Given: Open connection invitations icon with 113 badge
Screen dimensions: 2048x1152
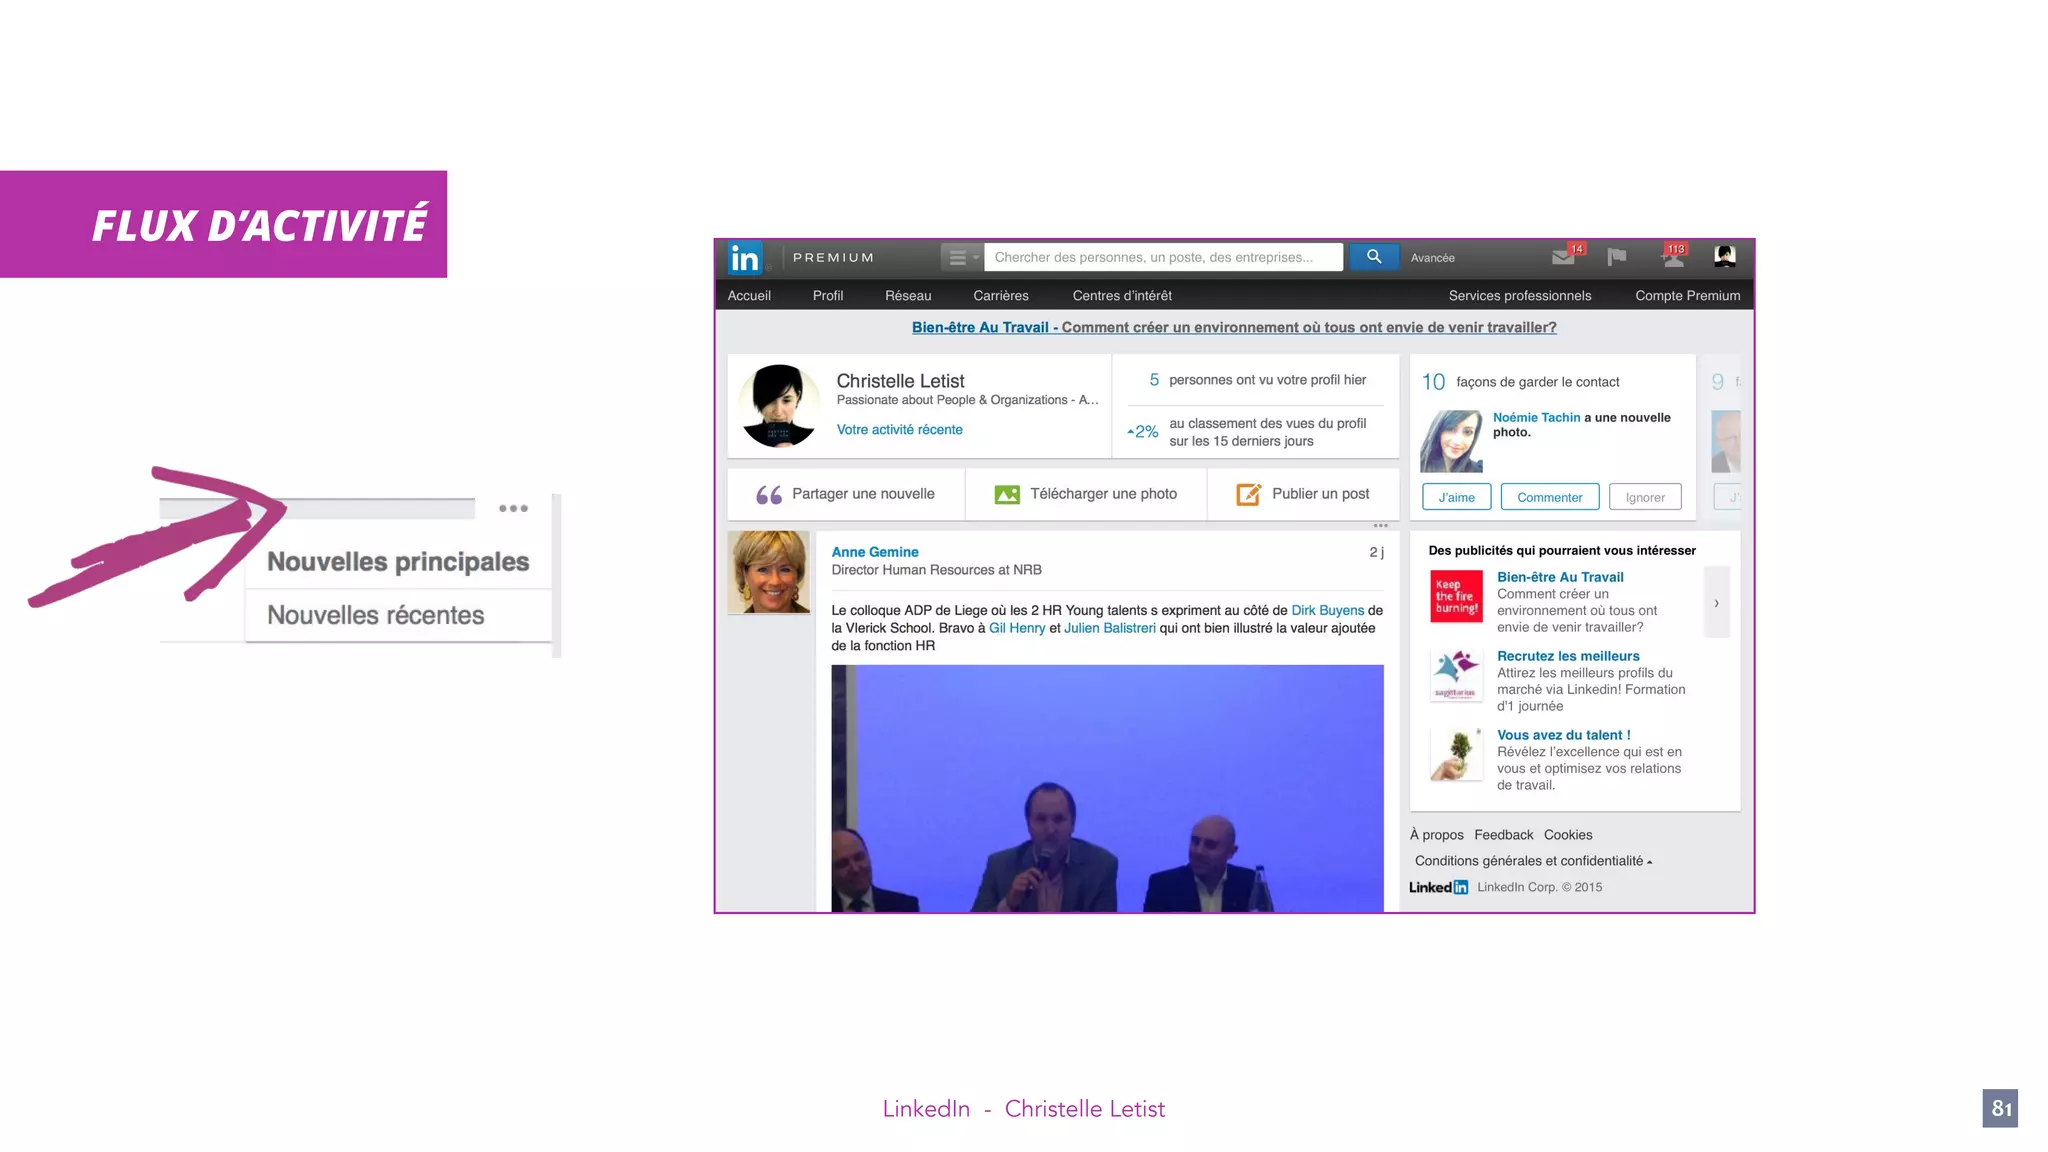Looking at the screenshot, I should [1674, 256].
